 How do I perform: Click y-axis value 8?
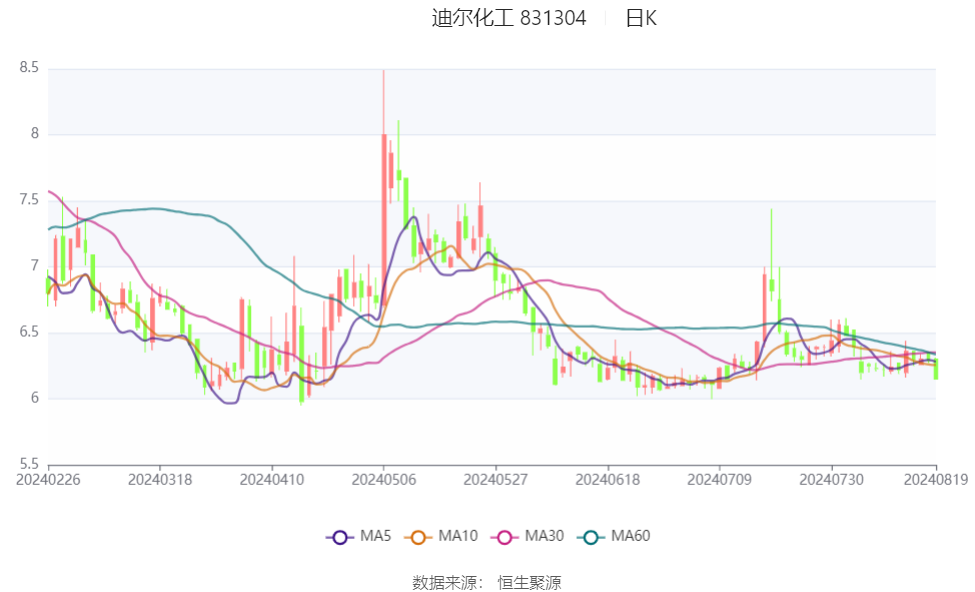point(35,134)
